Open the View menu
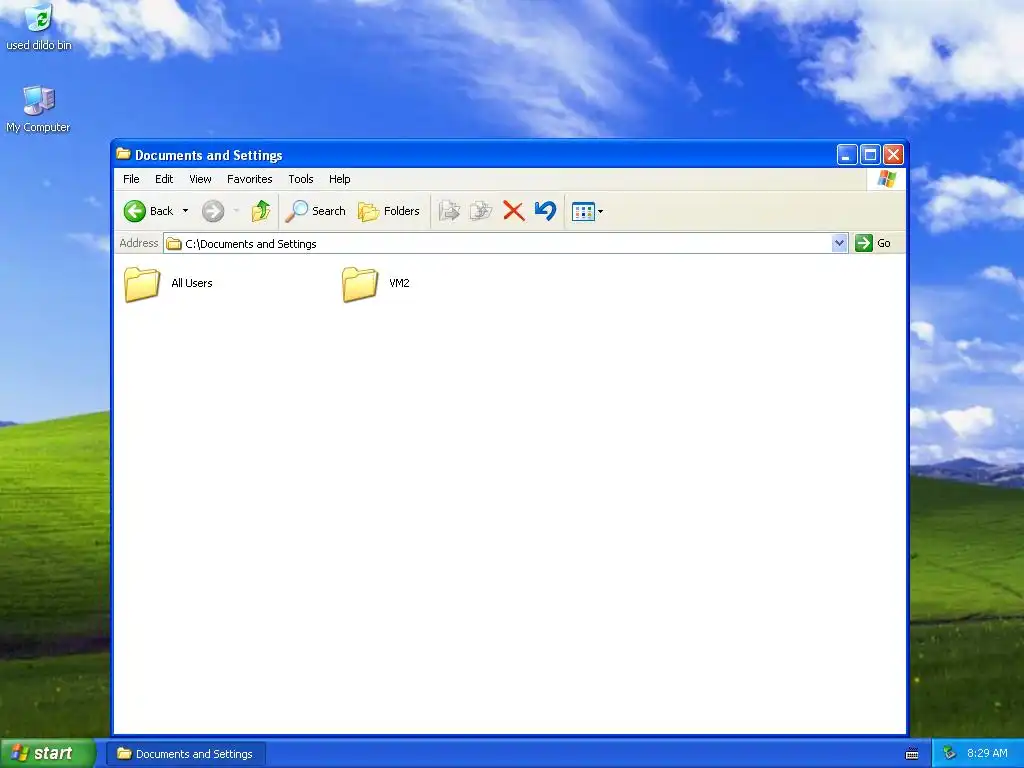This screenshot has width=1024, height=768. pos(200,179)
